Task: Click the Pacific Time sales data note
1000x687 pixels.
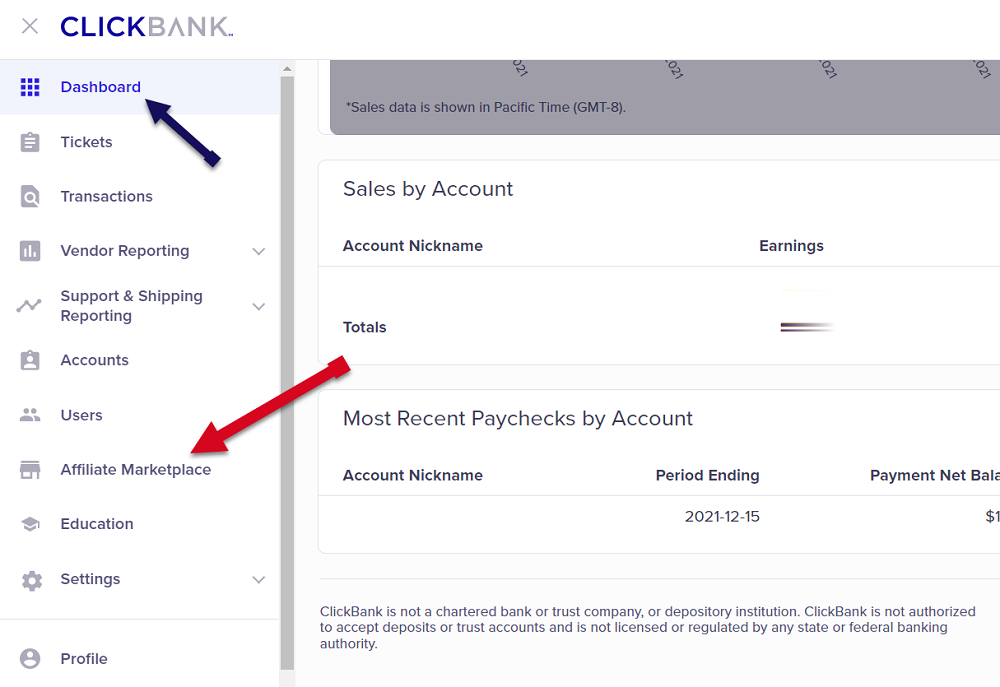Action: pos(485,107)
